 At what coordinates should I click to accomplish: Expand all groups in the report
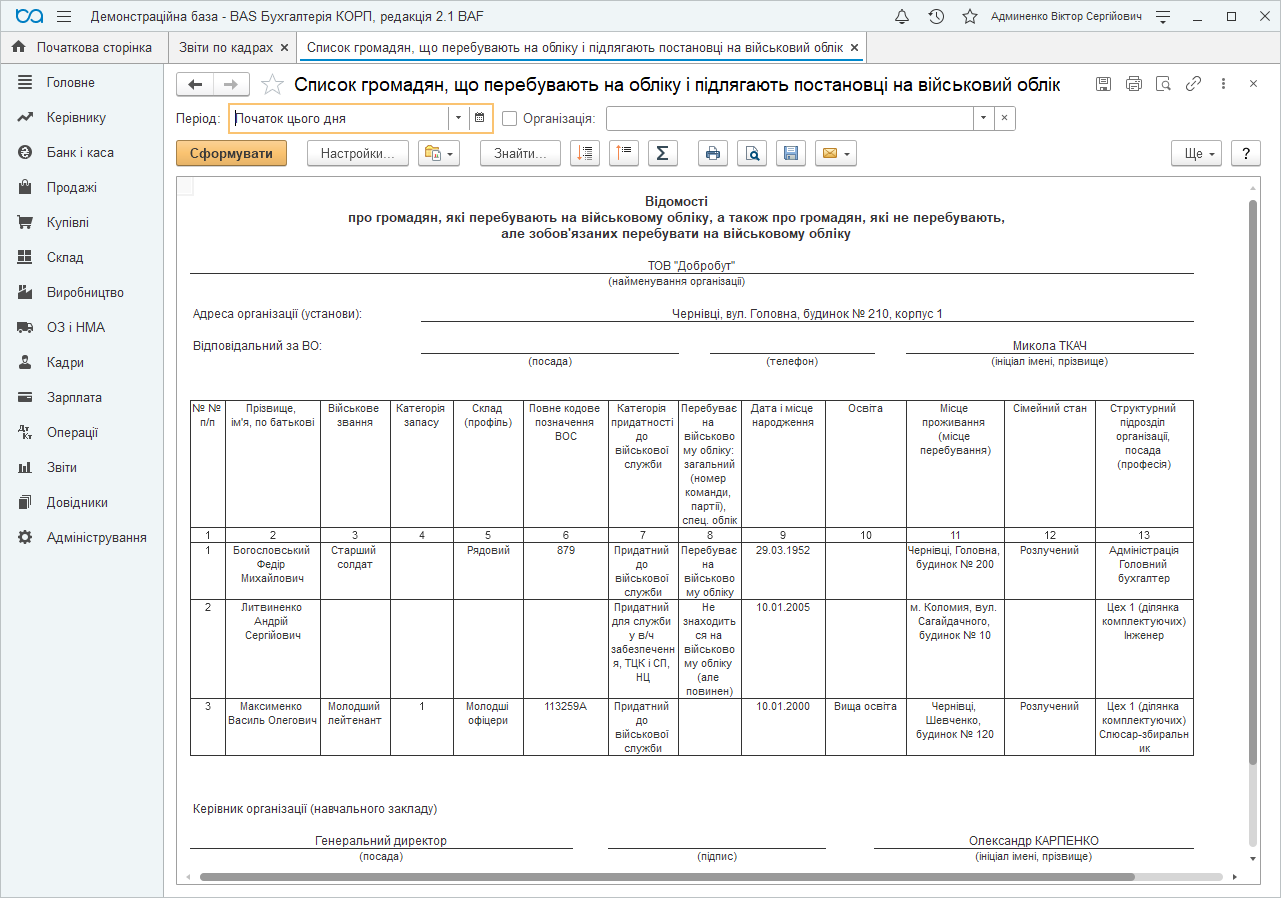point(585,153)
